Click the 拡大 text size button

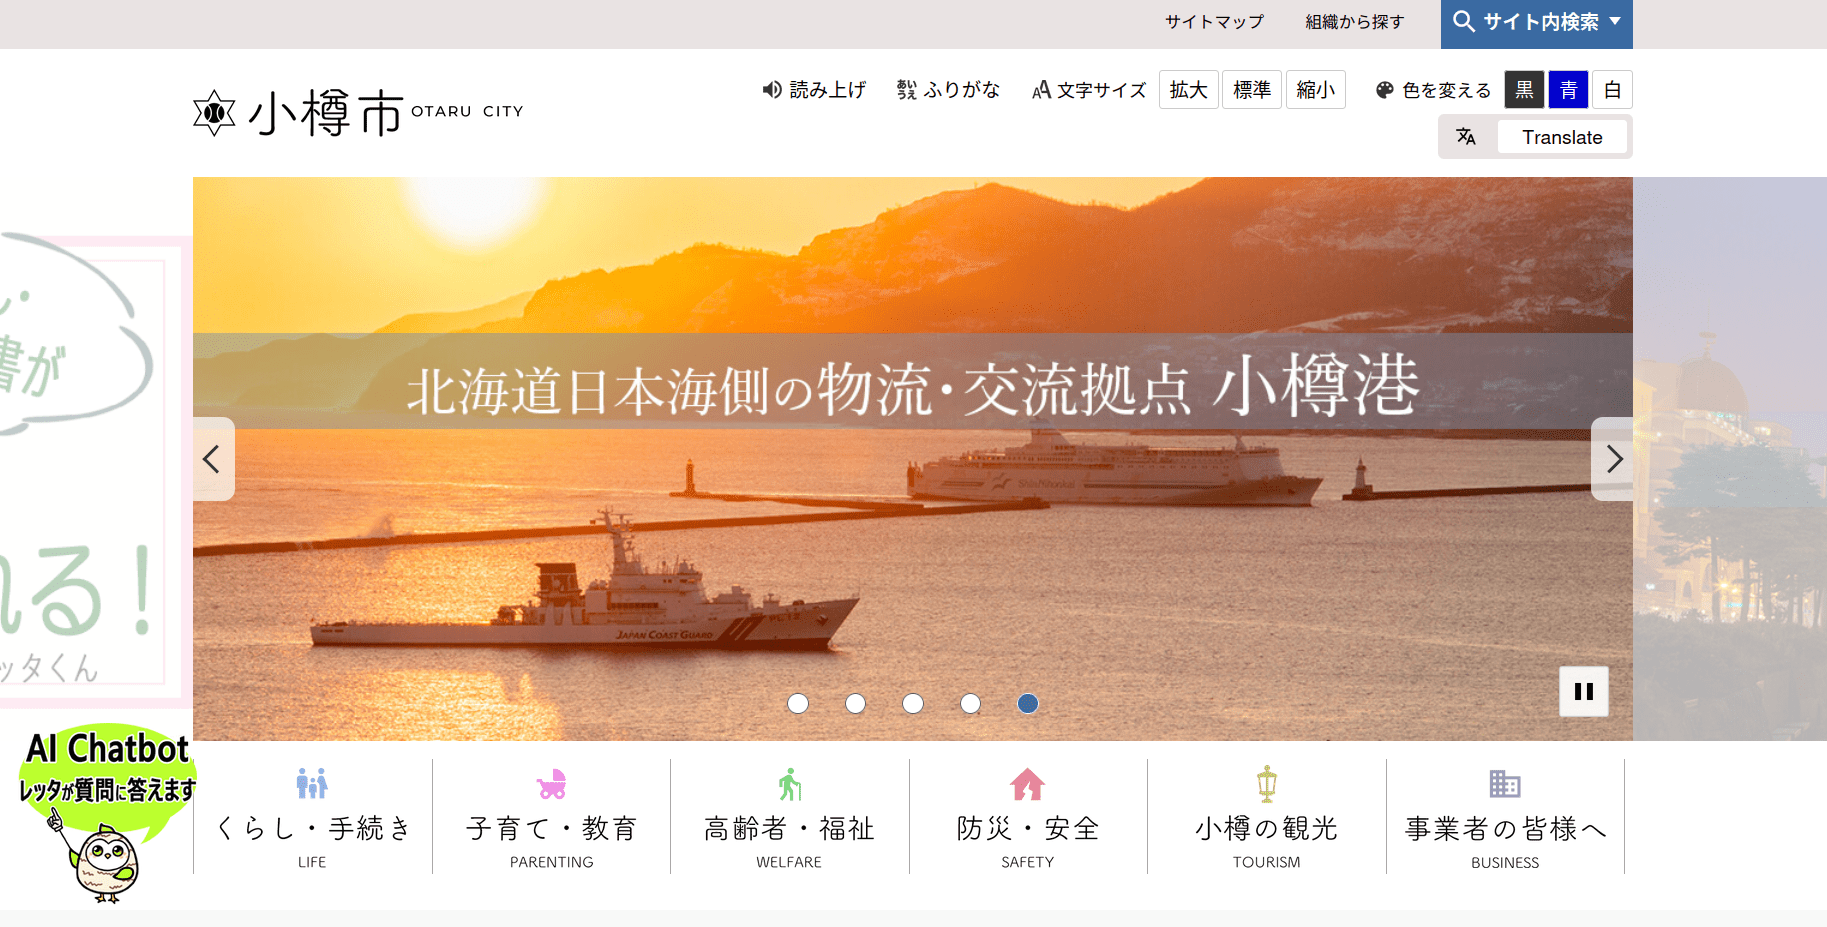pyautogui.click(x=1188, y=90)
